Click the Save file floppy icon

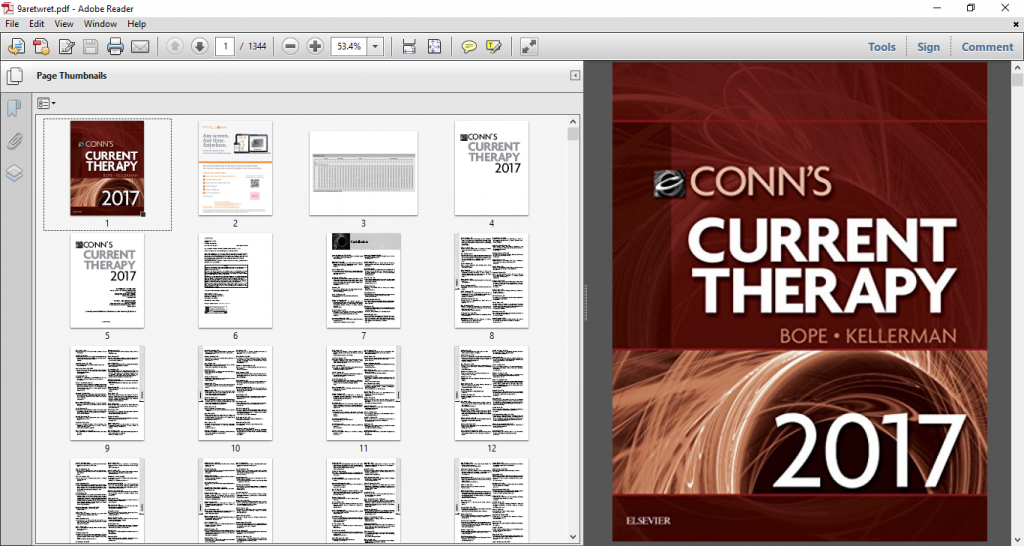pyautogui.click(x=91, y=46)
